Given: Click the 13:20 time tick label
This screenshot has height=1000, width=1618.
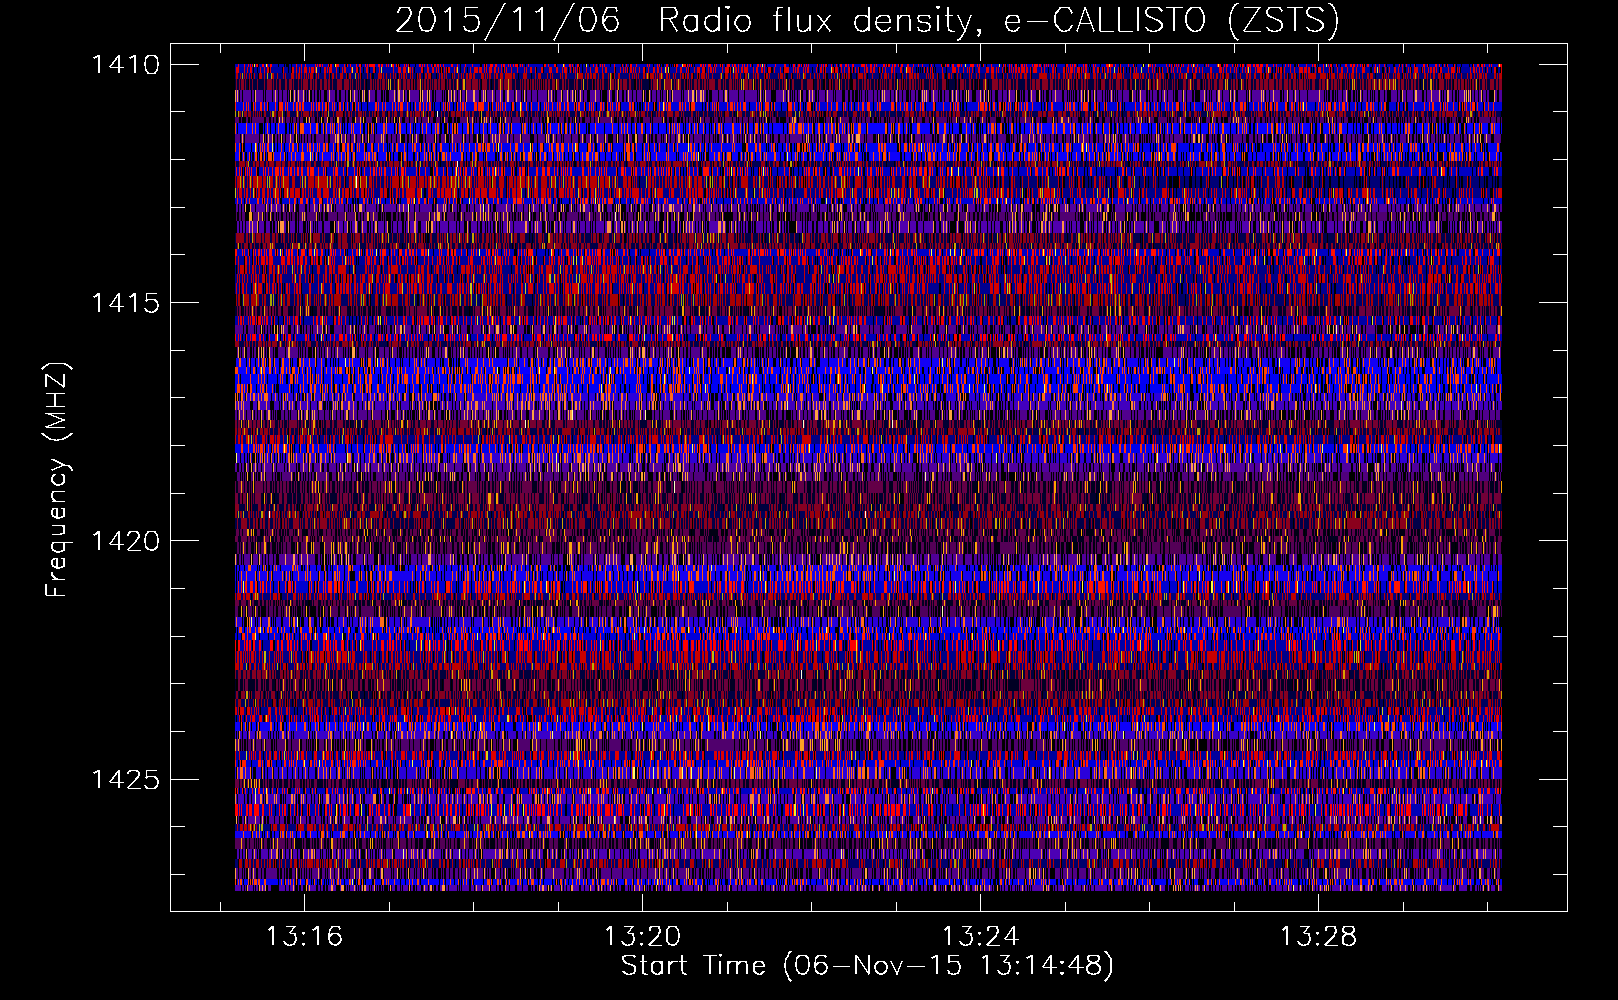Looking at the screenshot, I should [x=642, y=936].
